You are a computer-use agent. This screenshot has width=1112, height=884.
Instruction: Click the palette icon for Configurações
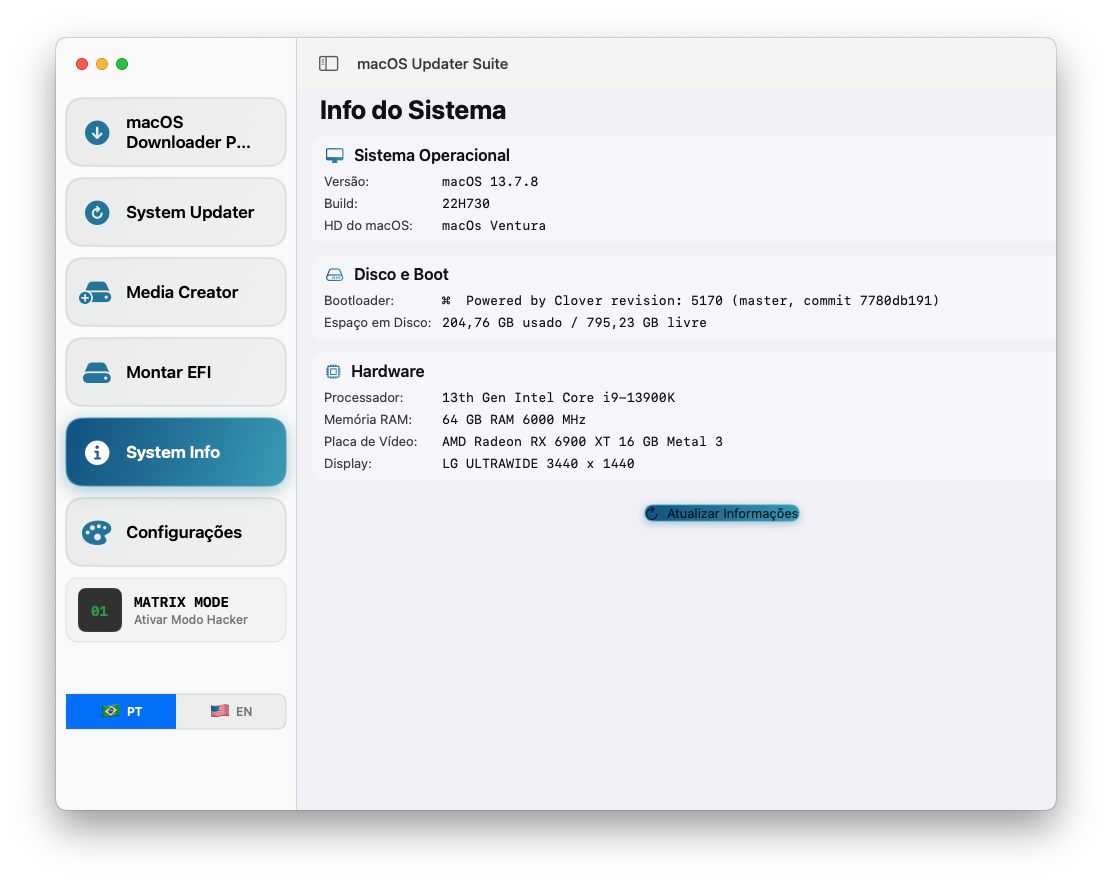pyautogui.click(x=96, y=532)
